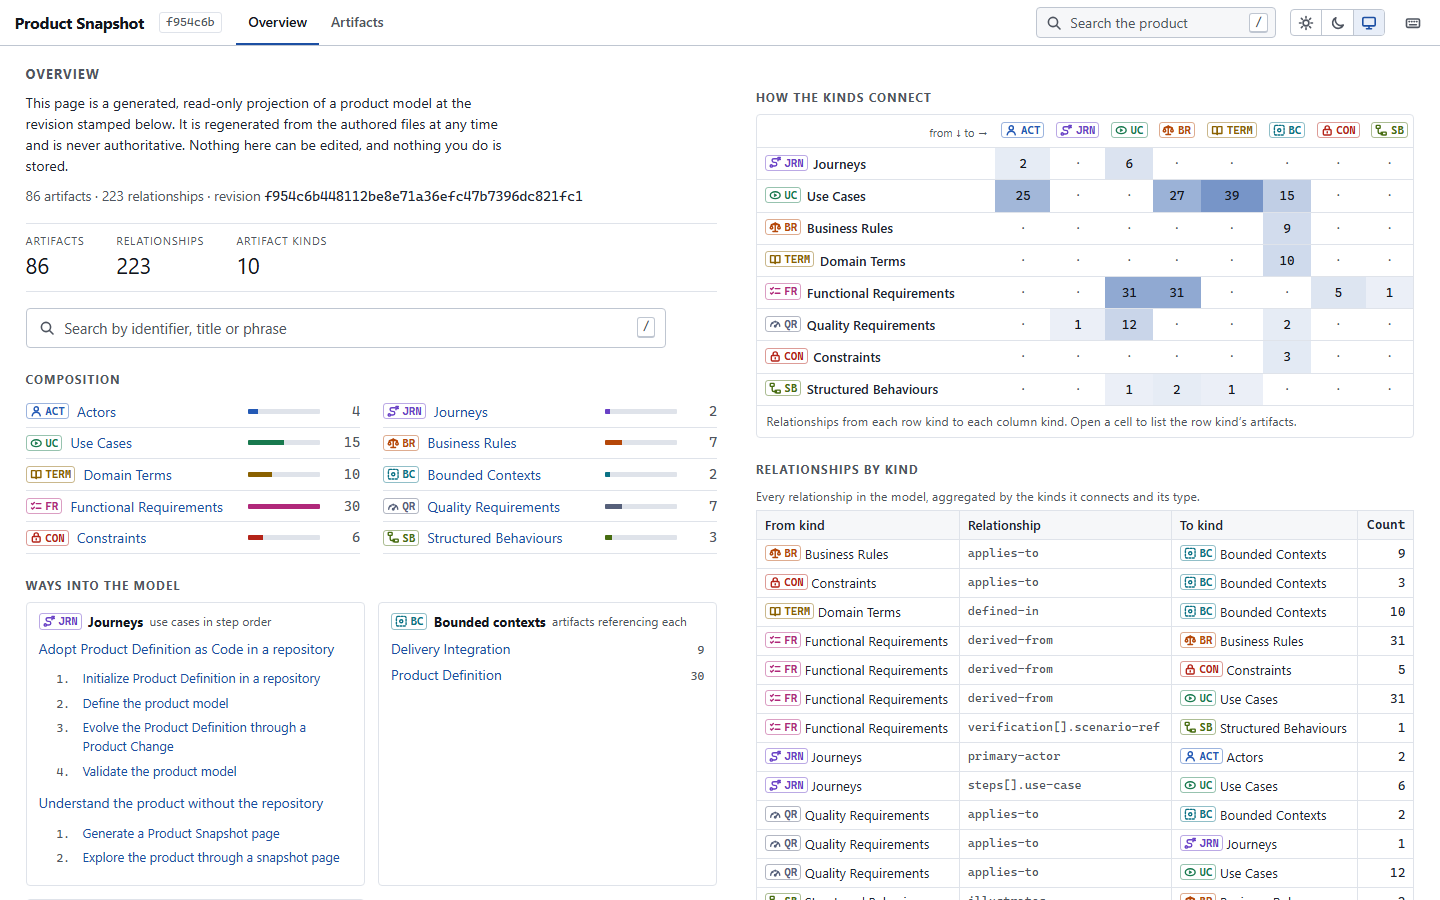Viewport: 1440px width, 900px height.
Task: Open Product Definition bounded context
Action: coord(446,675)
